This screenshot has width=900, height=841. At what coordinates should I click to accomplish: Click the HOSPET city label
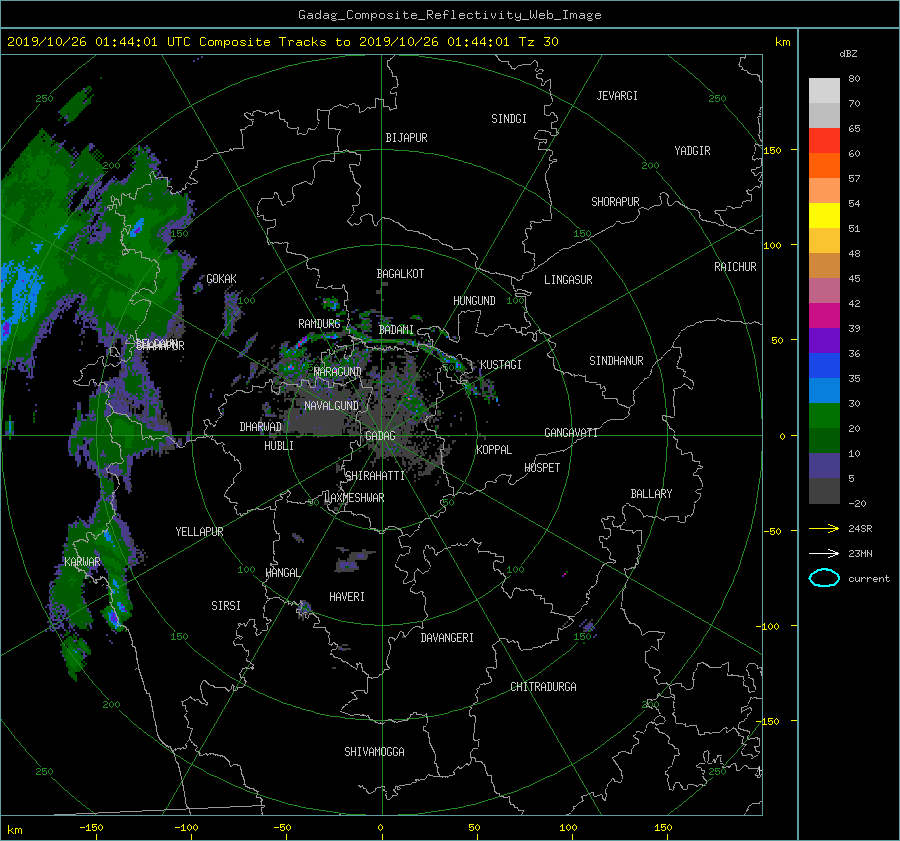coord(542,468)
